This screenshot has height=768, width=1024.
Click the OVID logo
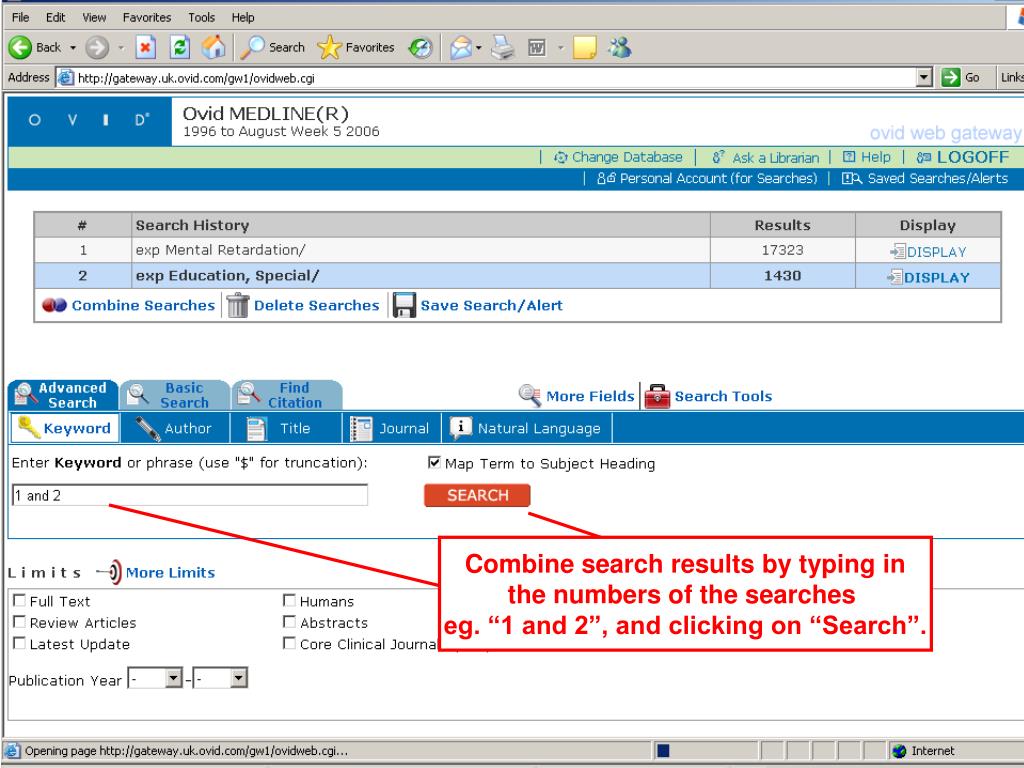coord(89,120)
